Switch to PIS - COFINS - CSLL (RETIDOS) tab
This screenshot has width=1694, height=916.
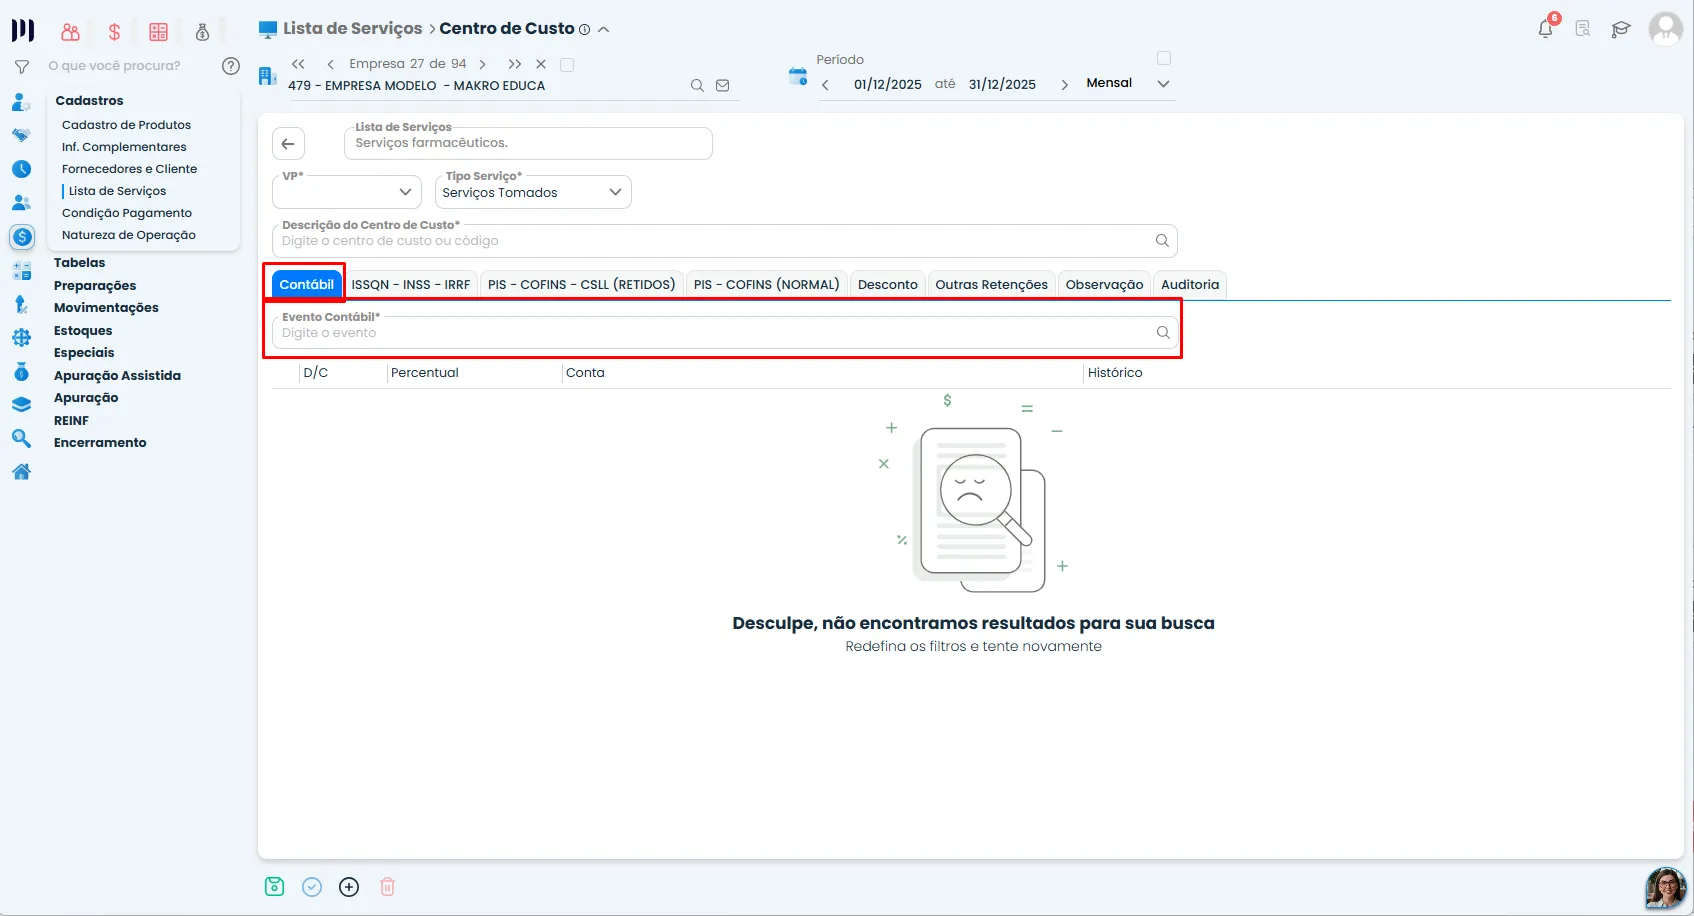point(582,285)
